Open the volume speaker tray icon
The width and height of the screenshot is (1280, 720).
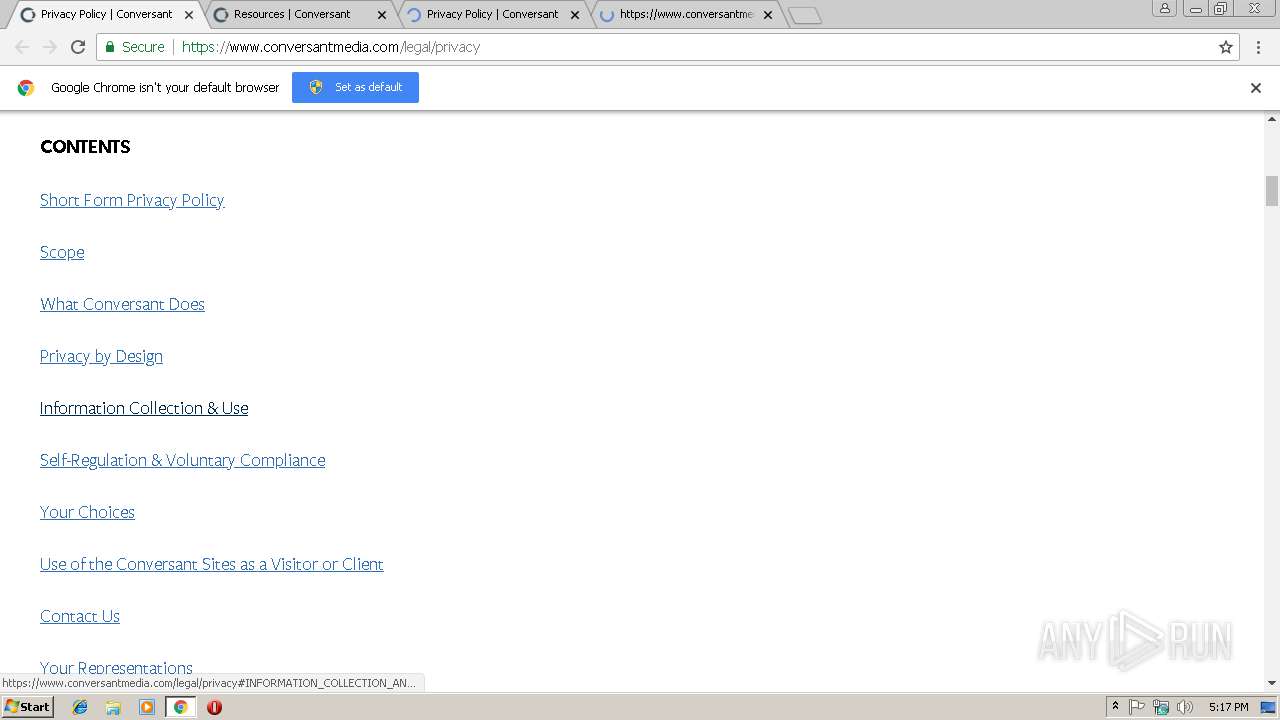coord(1185,707)
